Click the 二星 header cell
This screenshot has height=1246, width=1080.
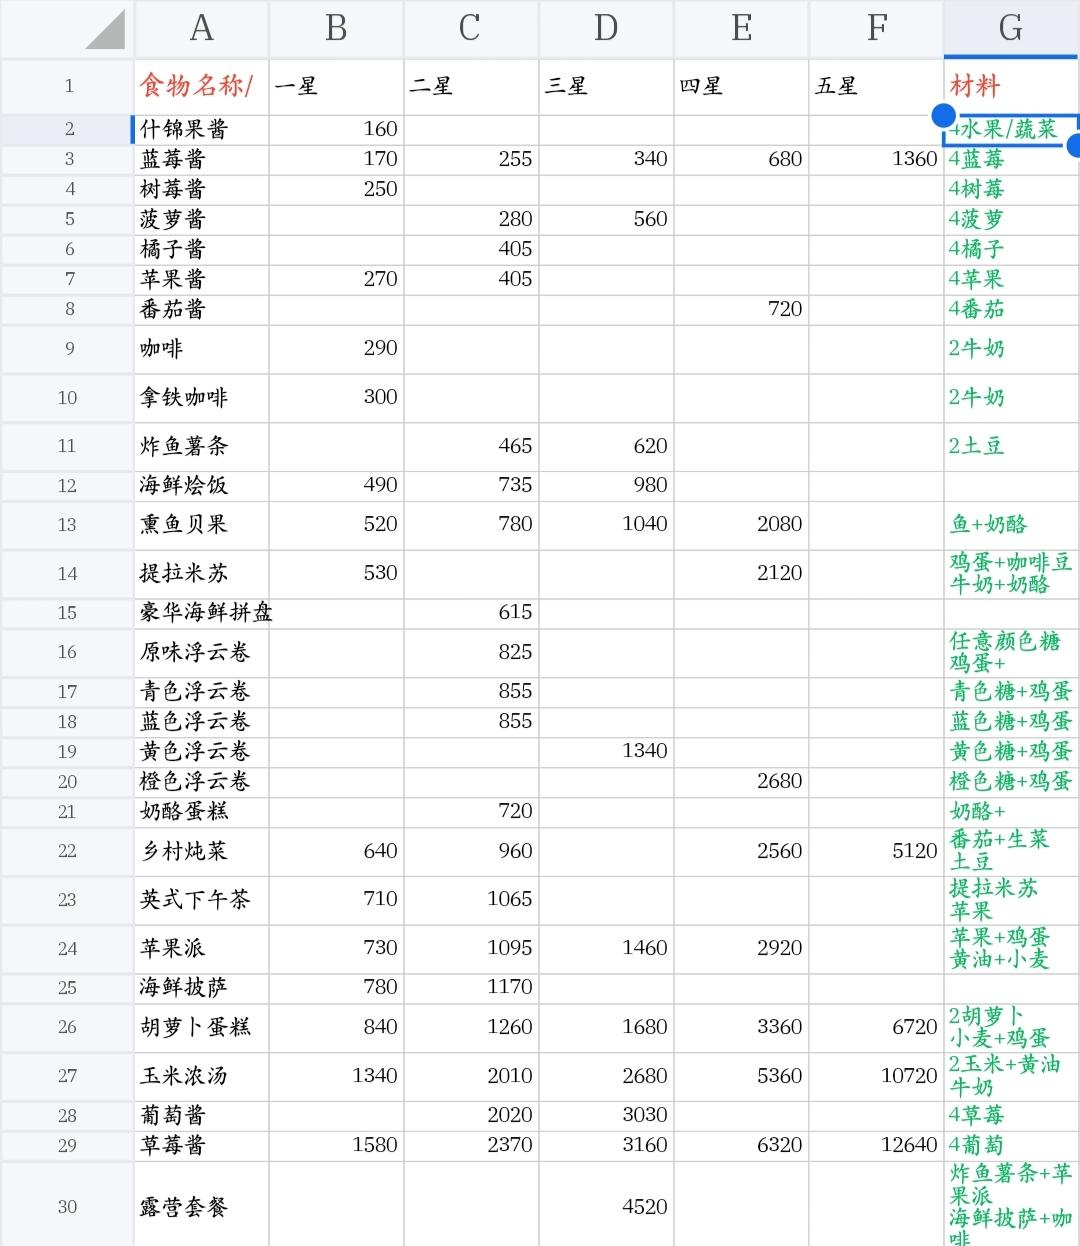pyautogui.click(x=471, y=87)
